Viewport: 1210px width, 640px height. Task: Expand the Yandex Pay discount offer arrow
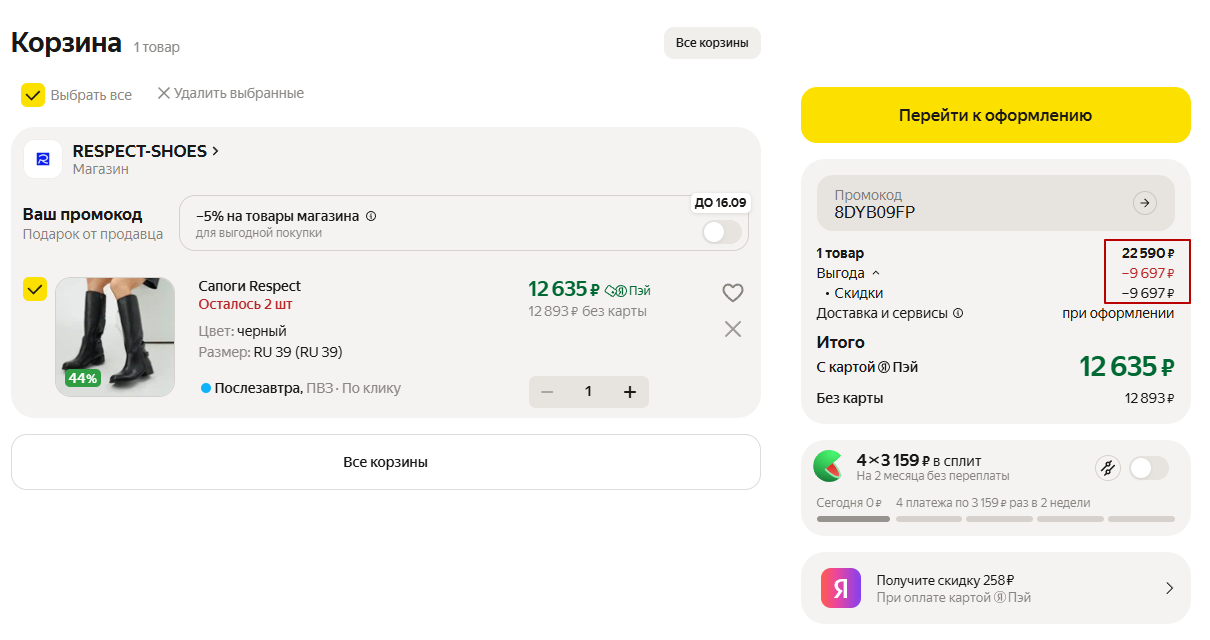click(1169, 588)
